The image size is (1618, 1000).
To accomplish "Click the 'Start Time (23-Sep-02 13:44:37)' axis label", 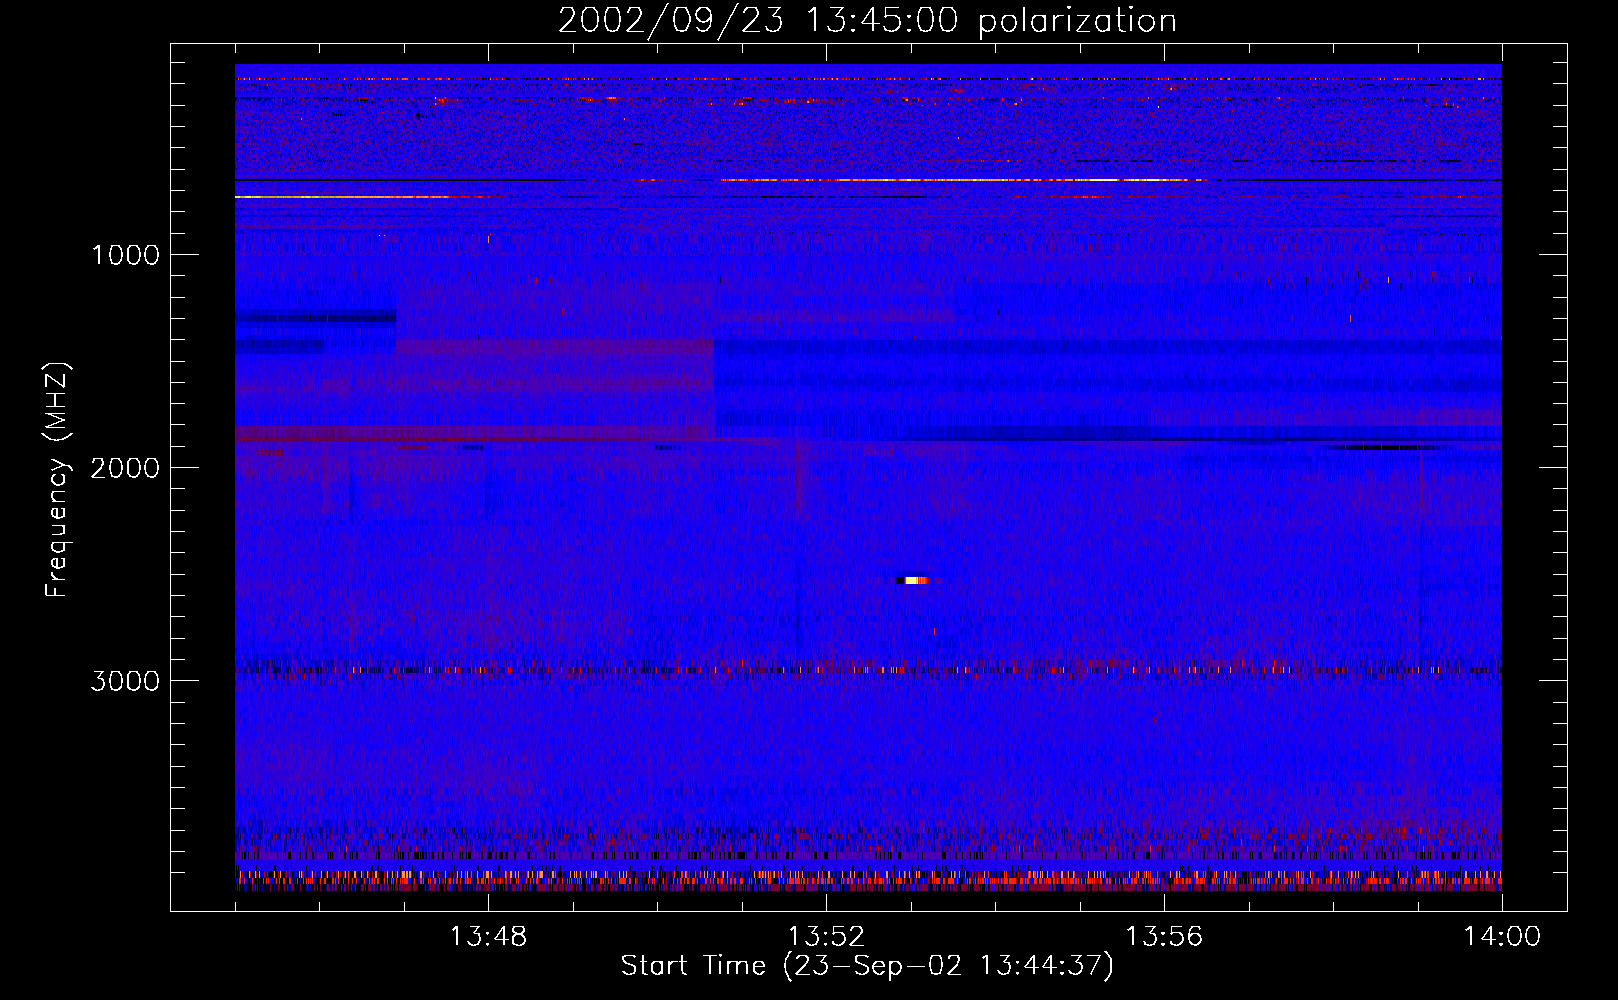I will (x=867, y=966).
